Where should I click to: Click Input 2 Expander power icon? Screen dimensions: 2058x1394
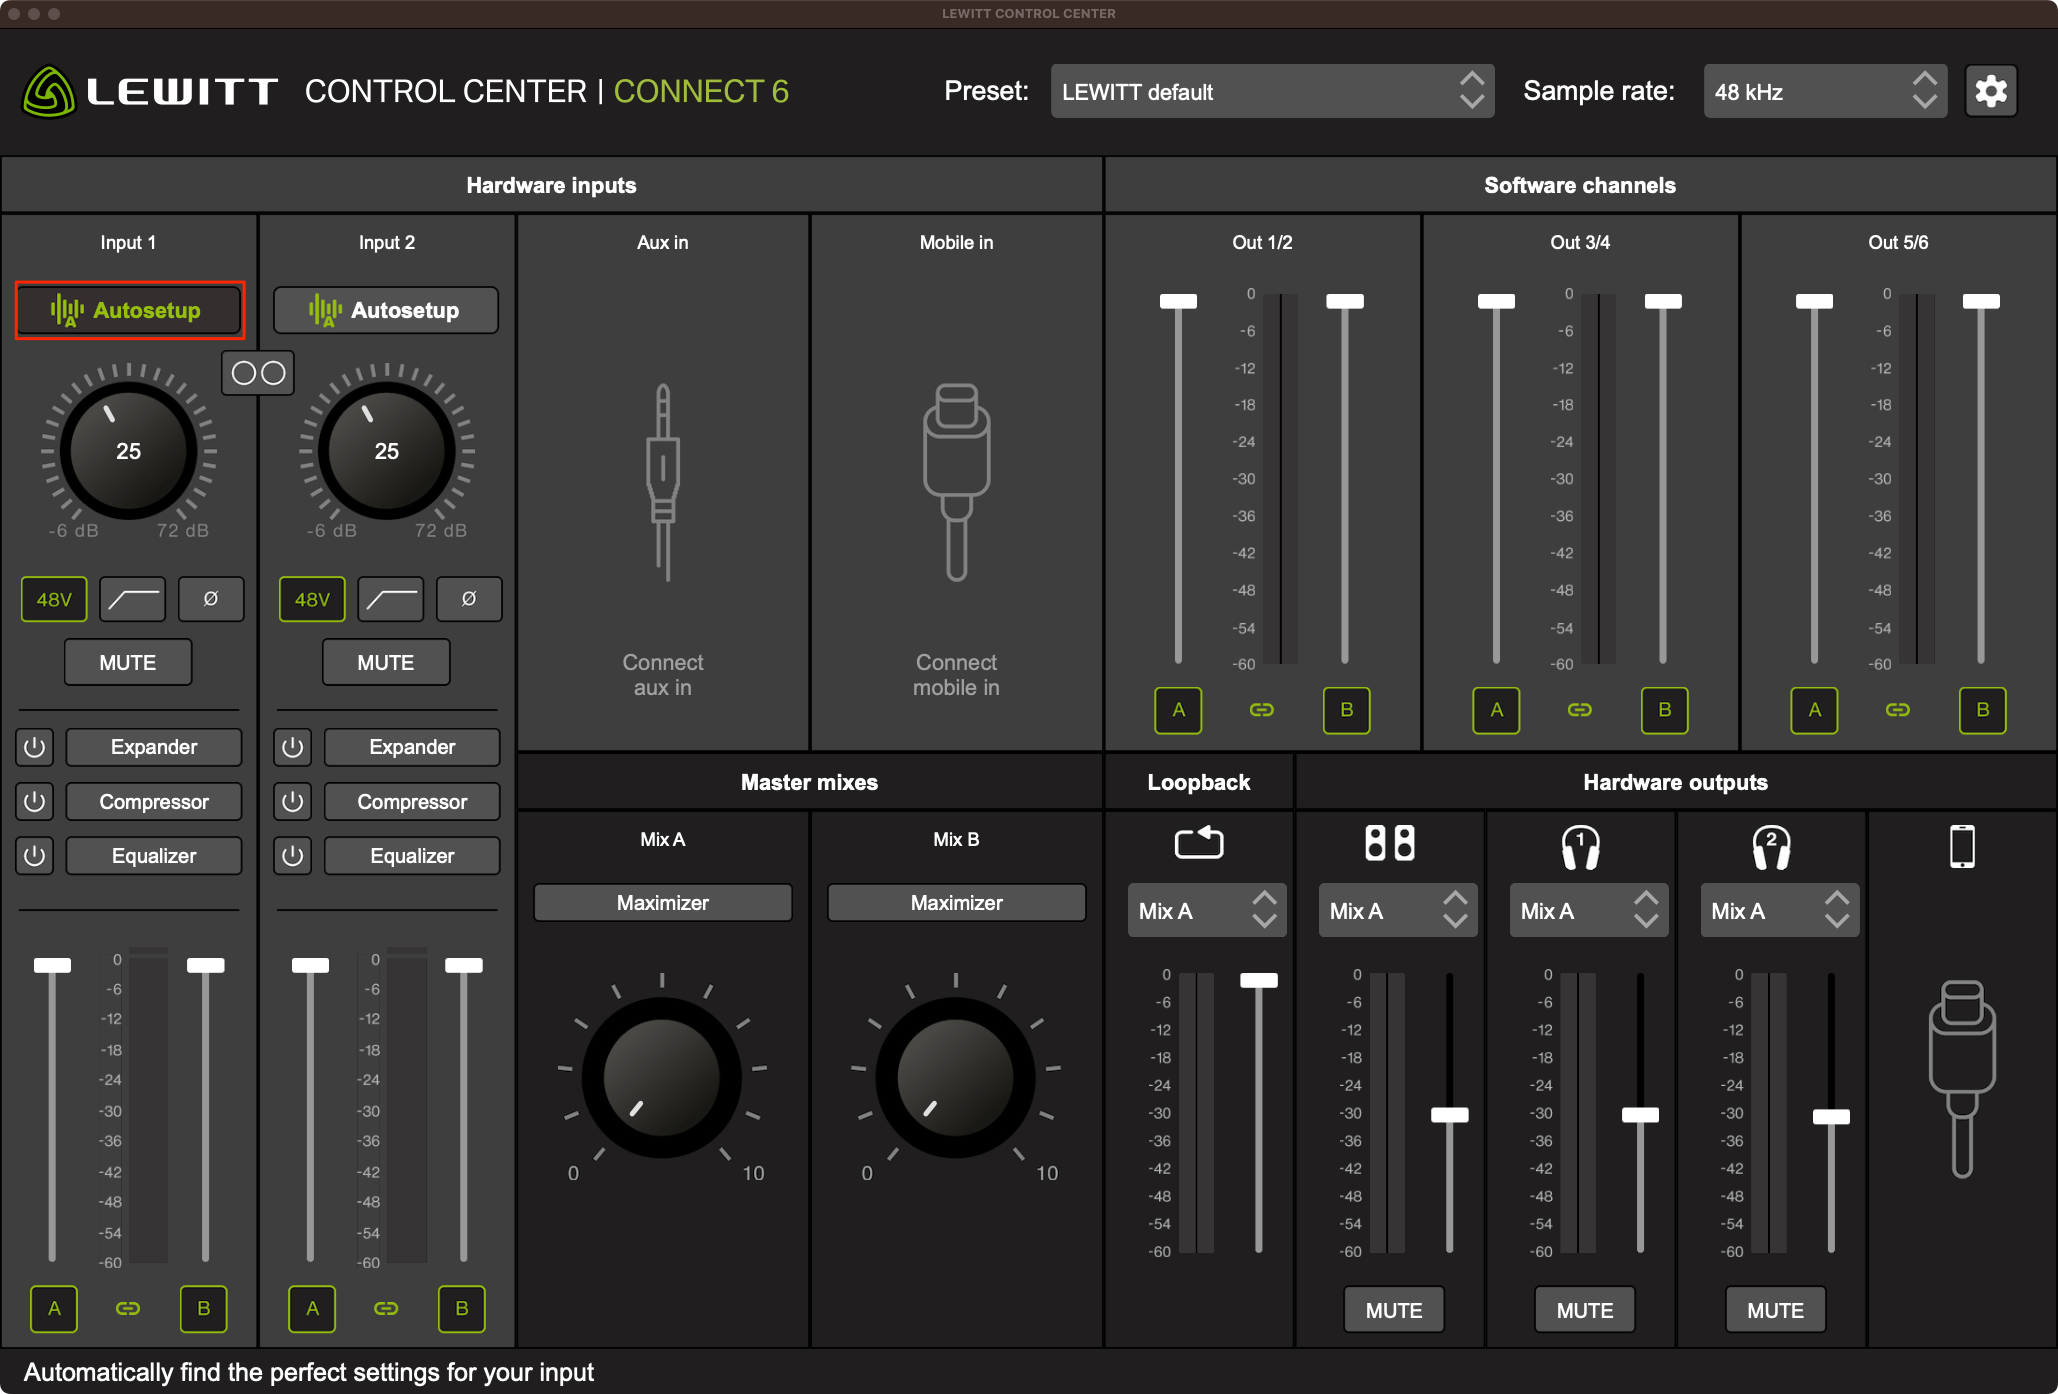pyautogui.click(x=292, y=747)
